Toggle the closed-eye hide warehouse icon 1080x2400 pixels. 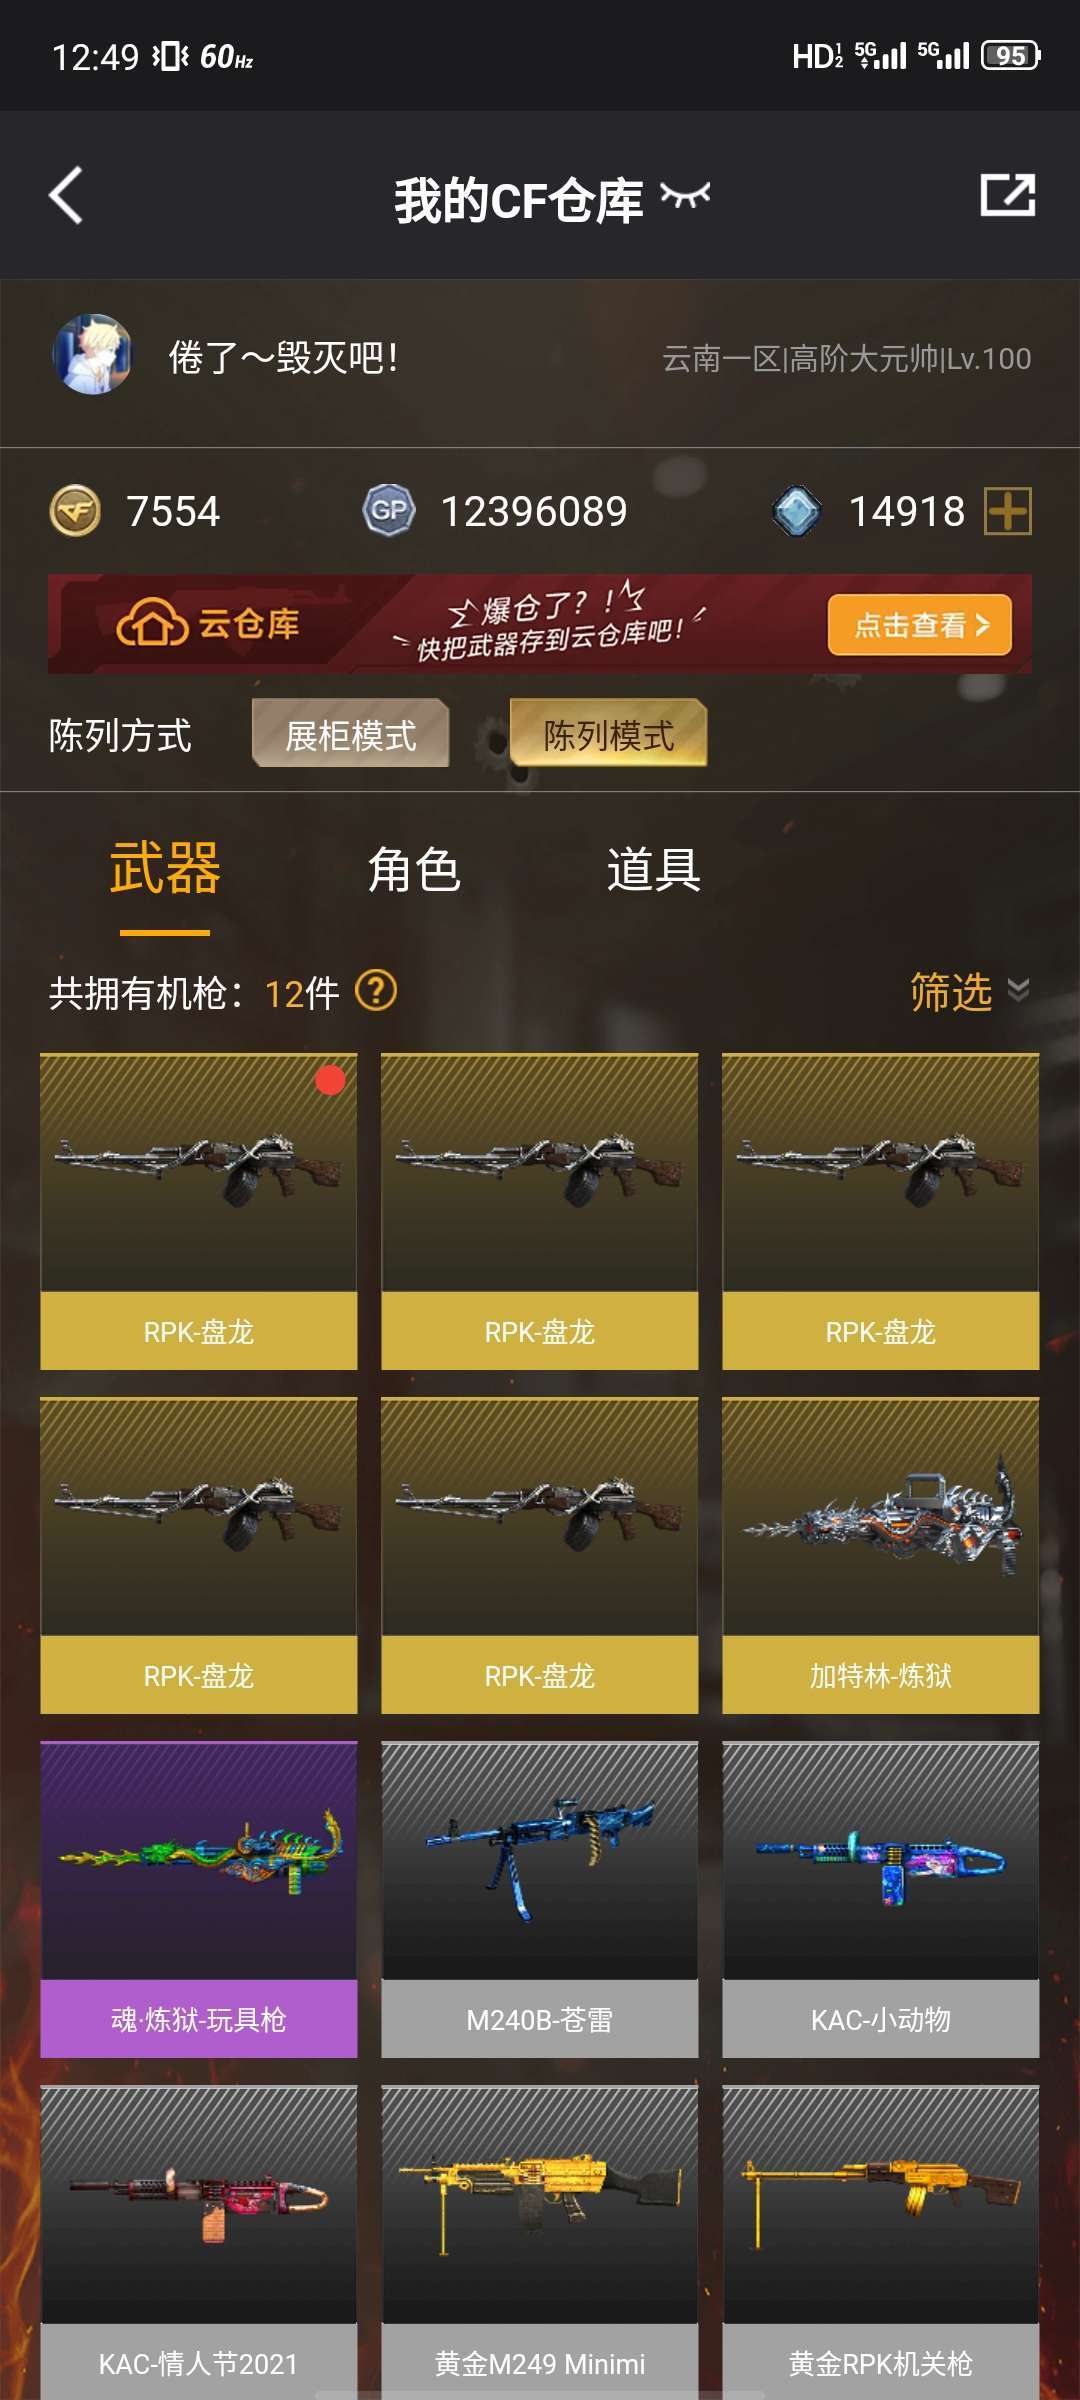[685, 195]
